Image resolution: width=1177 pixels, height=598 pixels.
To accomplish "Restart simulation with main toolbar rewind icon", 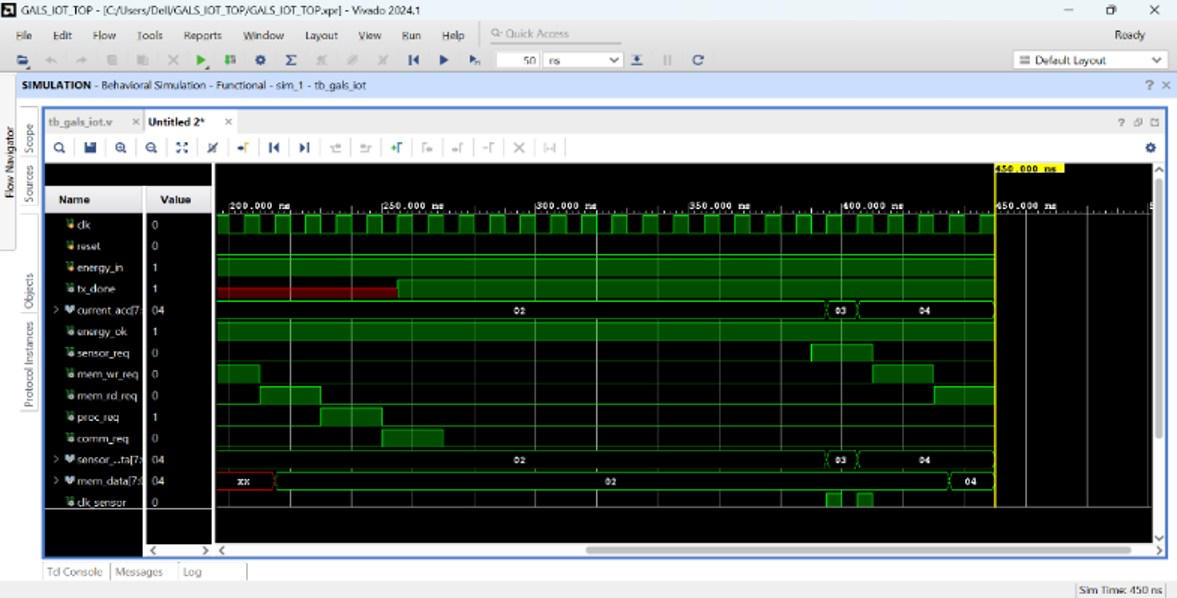I will [413, 60].
